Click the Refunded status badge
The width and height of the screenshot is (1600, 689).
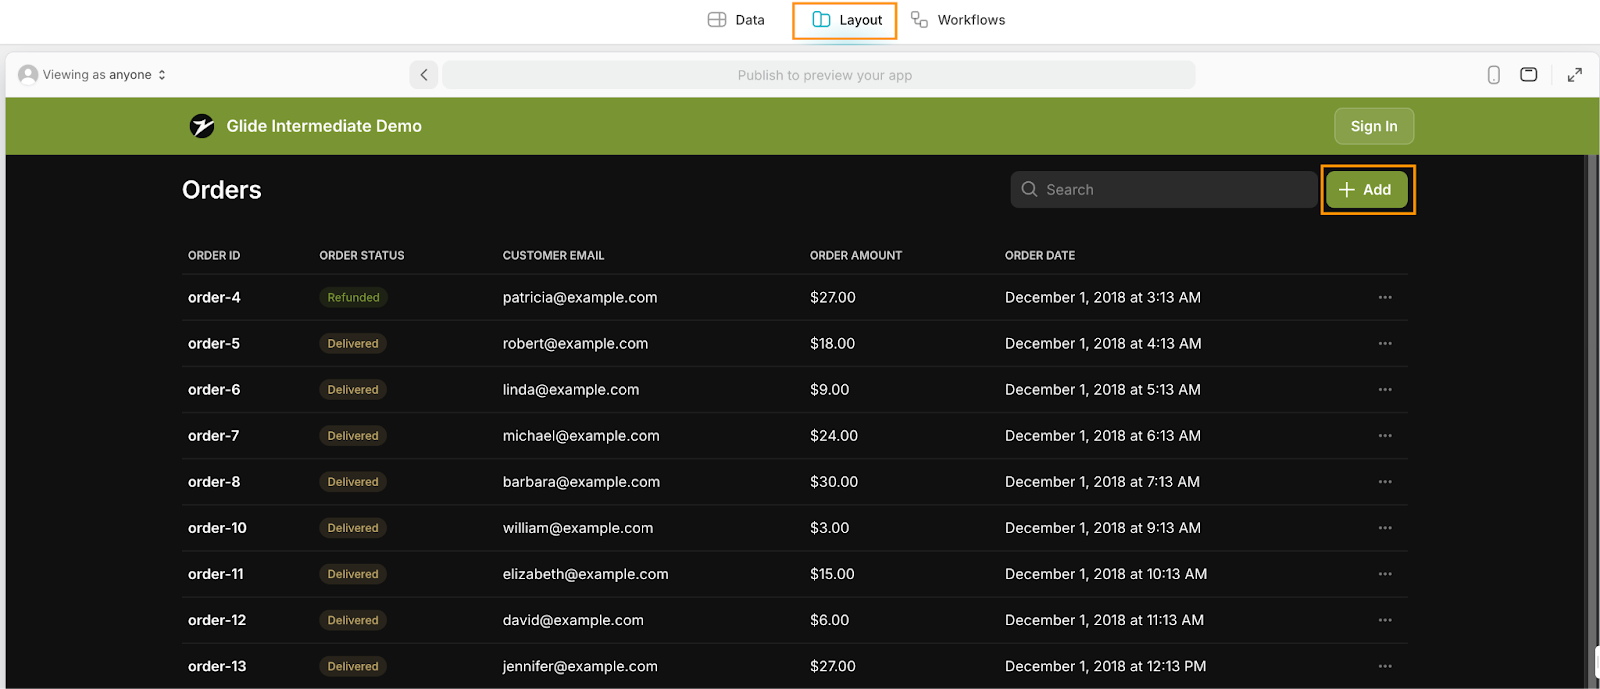coord(353,297)
